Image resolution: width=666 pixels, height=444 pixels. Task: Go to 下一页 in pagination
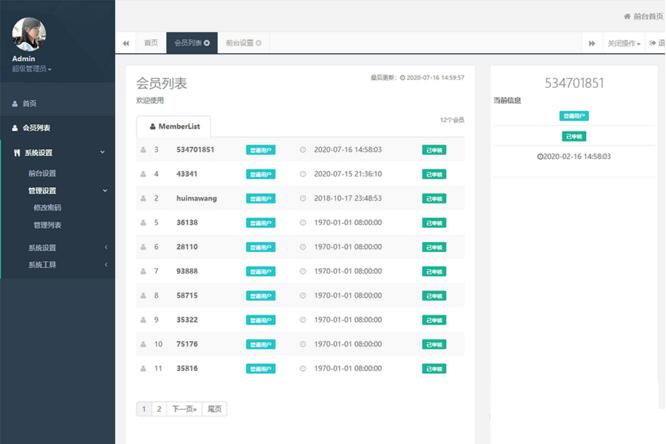[x=183, y=409]
